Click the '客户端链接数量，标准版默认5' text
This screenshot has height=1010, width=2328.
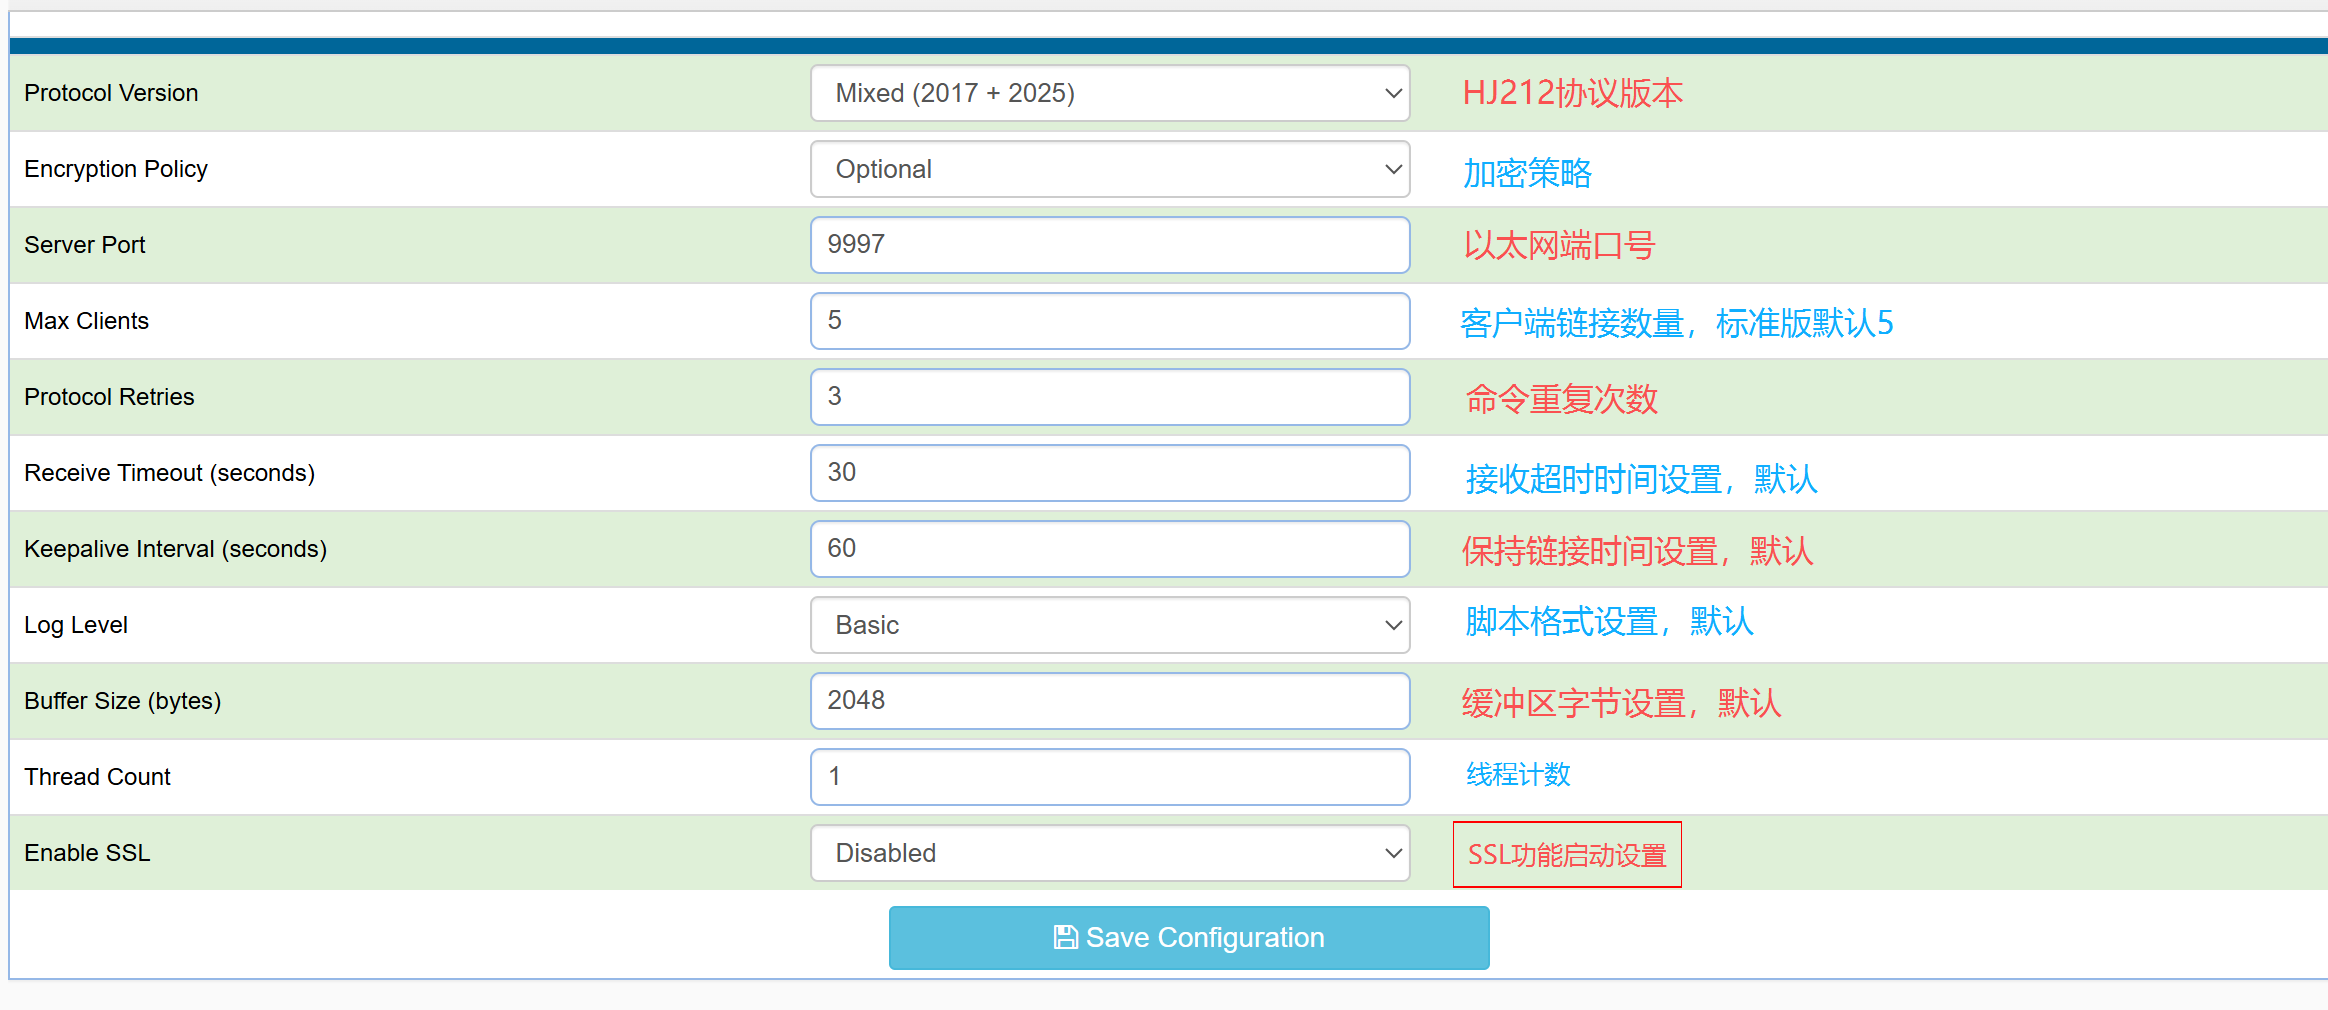1677,323
